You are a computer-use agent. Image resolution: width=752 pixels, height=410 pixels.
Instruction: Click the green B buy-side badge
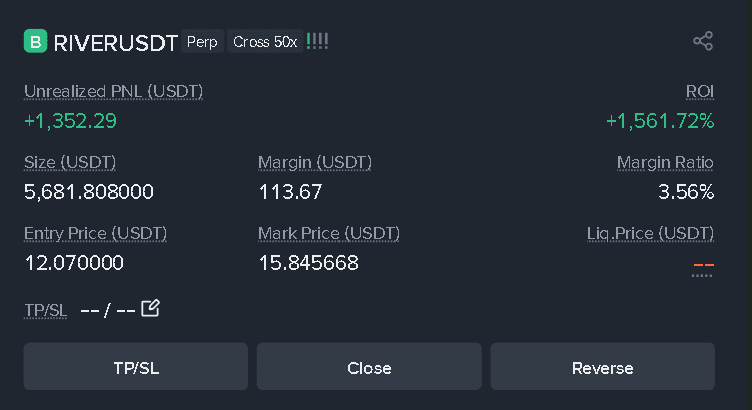[x=35, y=41]
